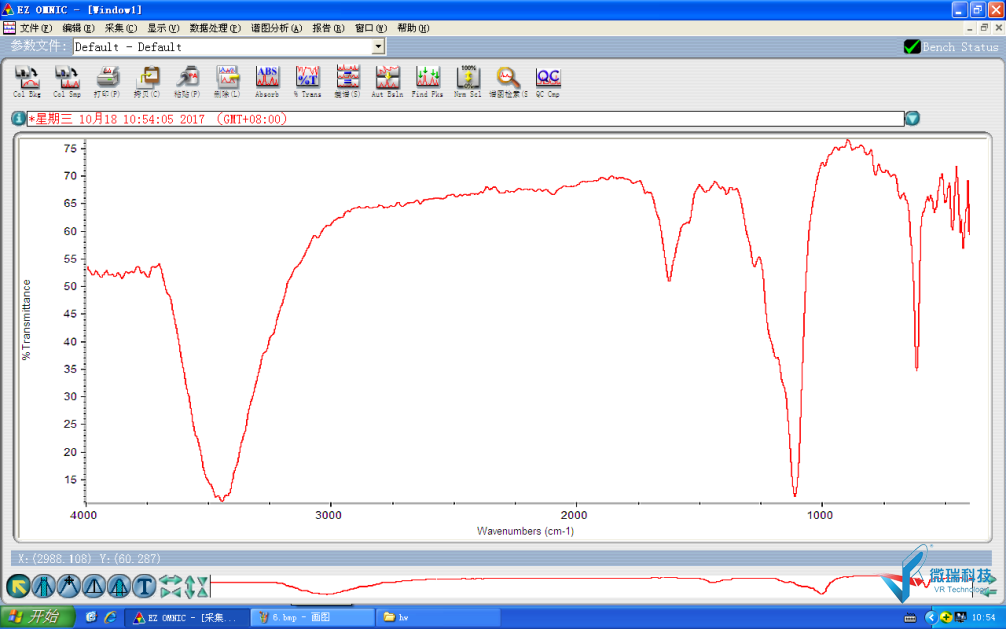Expand spectrum list with teal triangle button
Viewport: 1006px width, 629px height.
912,119
